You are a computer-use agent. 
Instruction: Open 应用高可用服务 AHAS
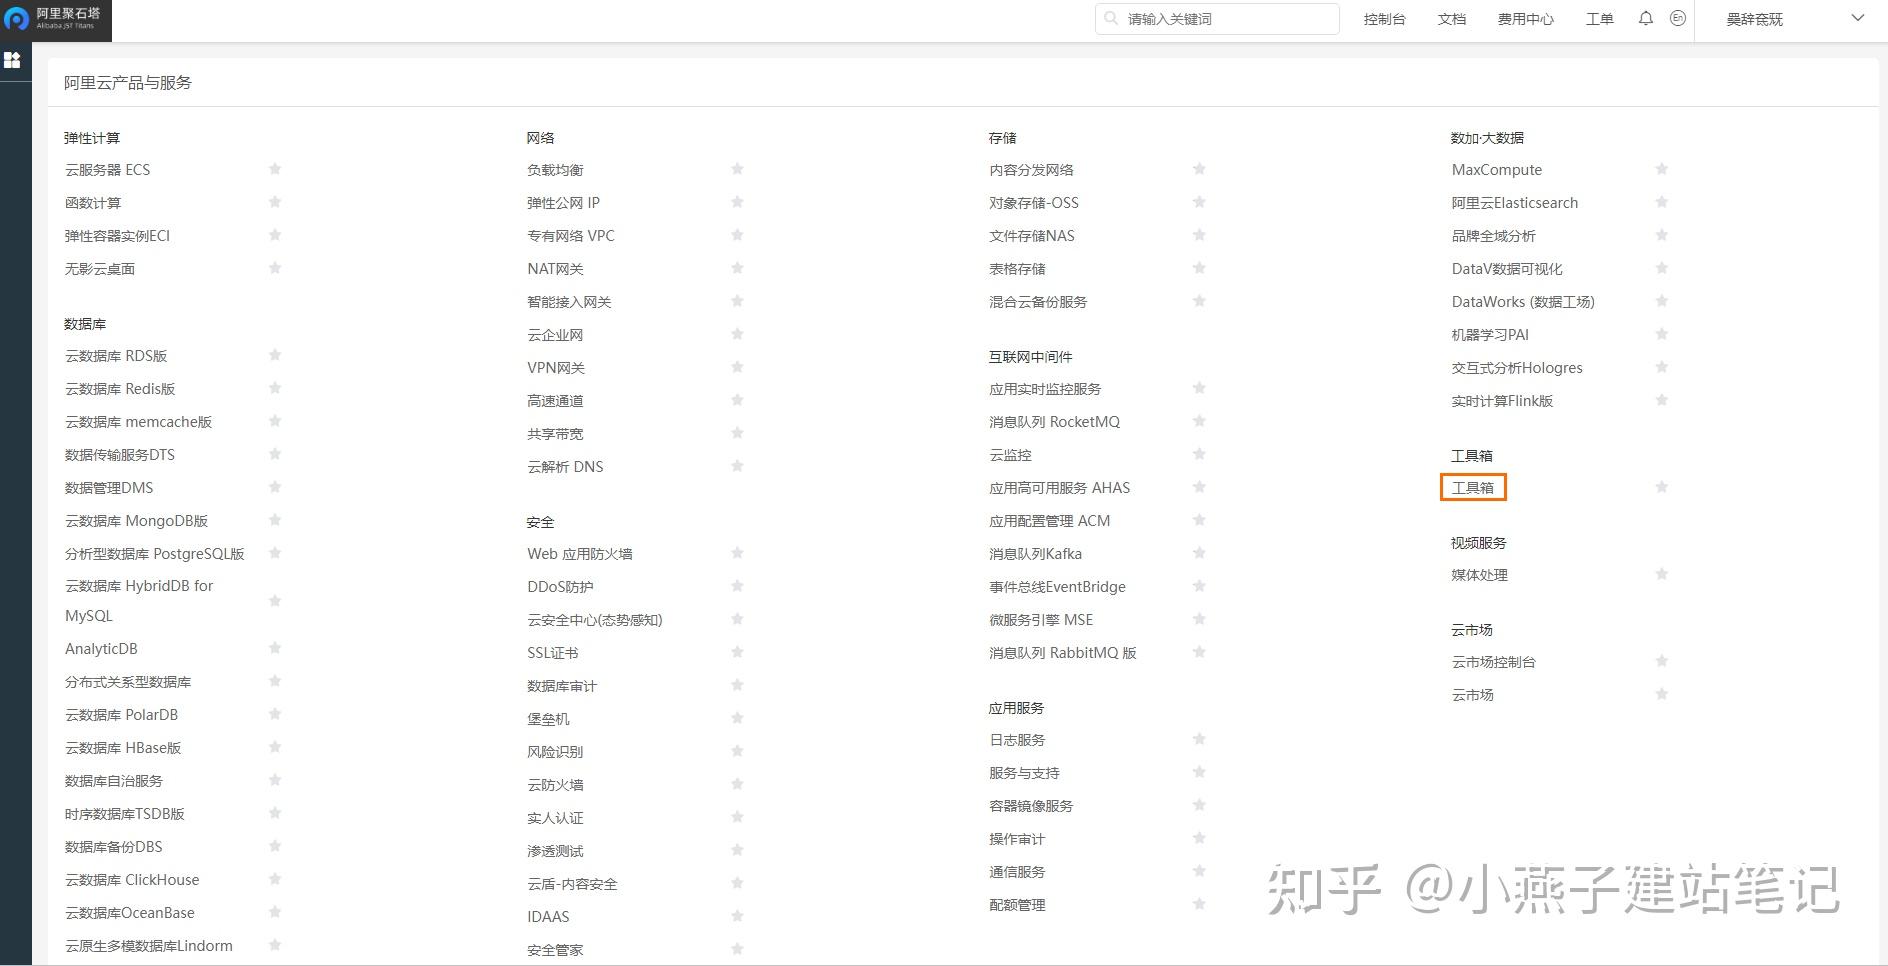(x=1060, y=488)
